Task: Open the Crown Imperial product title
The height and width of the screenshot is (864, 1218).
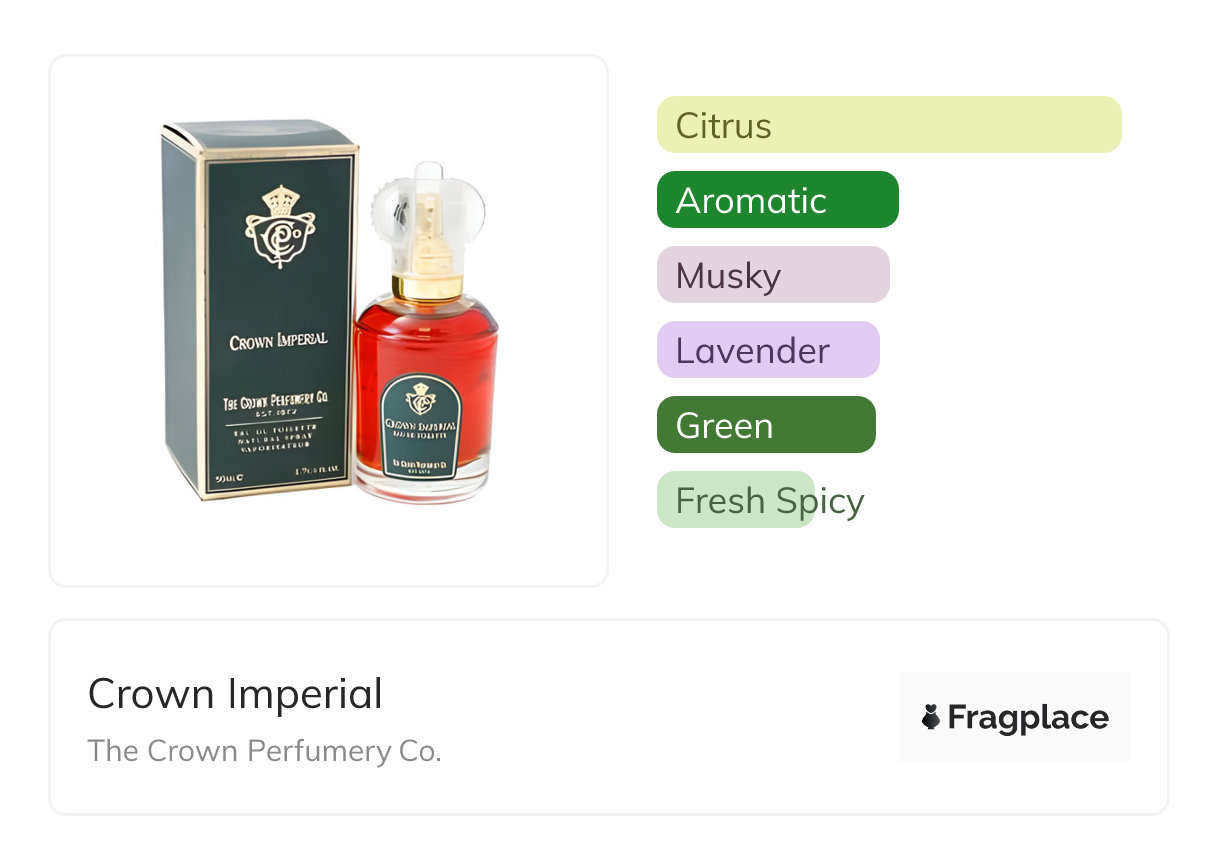Action: click(x=235, y=694)
